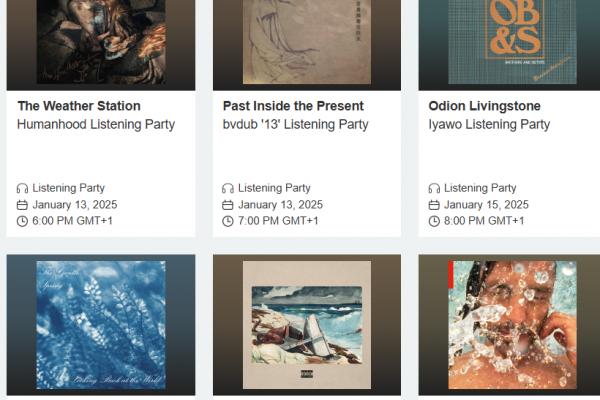Open Odion Livingstone title link
This screenshot has height=400, width=600.
tap(484, 106)
